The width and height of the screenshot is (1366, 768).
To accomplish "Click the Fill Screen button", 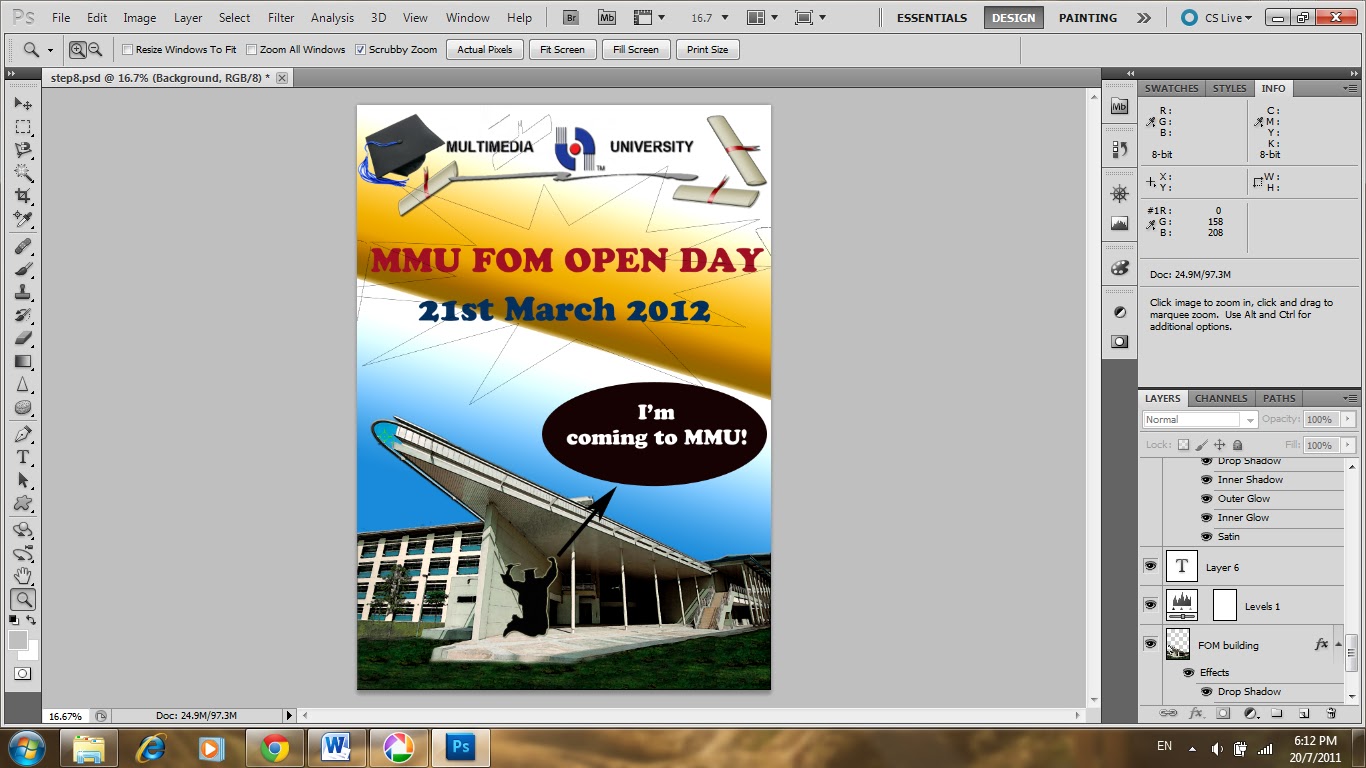I will (636, 49).
